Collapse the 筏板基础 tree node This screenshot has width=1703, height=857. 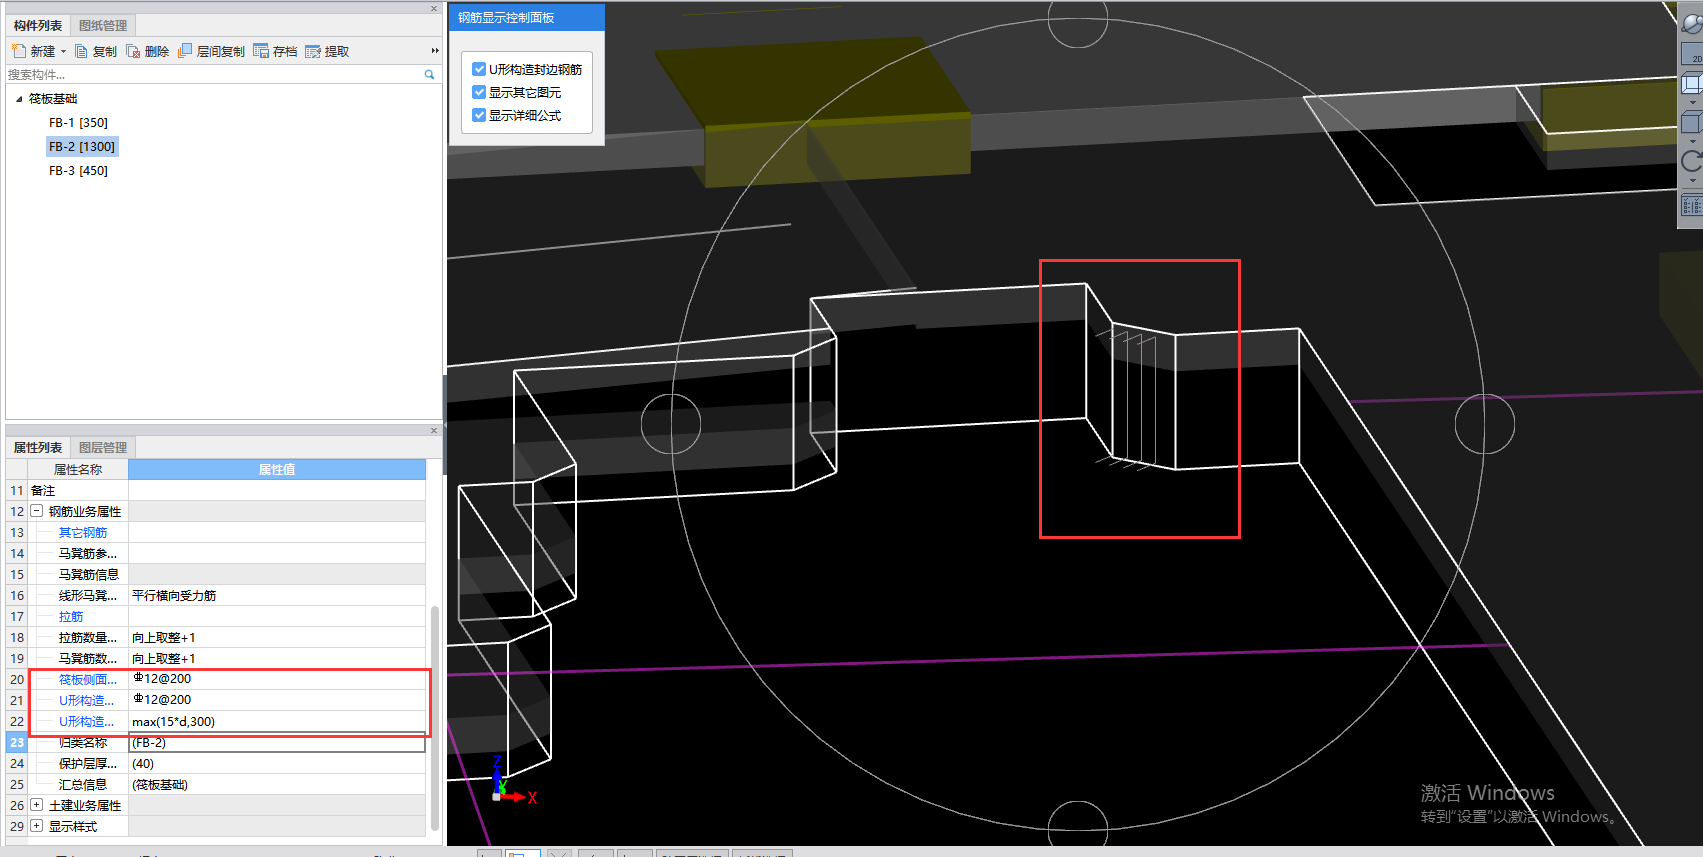19,99
